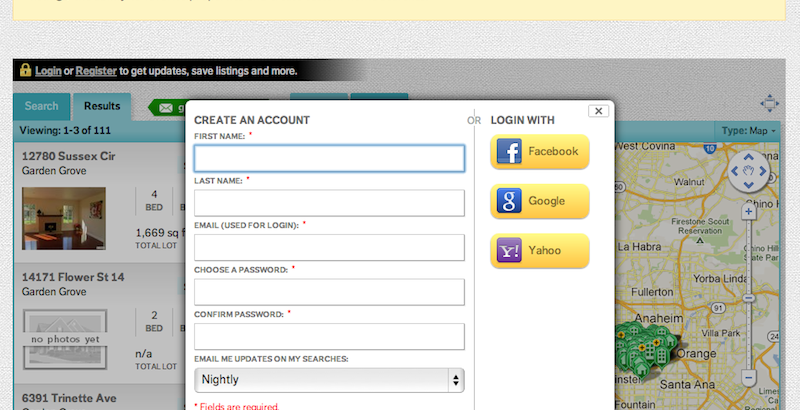Click the green envelope email icon
This screenshot has width=800, height=410.
pyautogui.click(x=166, y=108)
